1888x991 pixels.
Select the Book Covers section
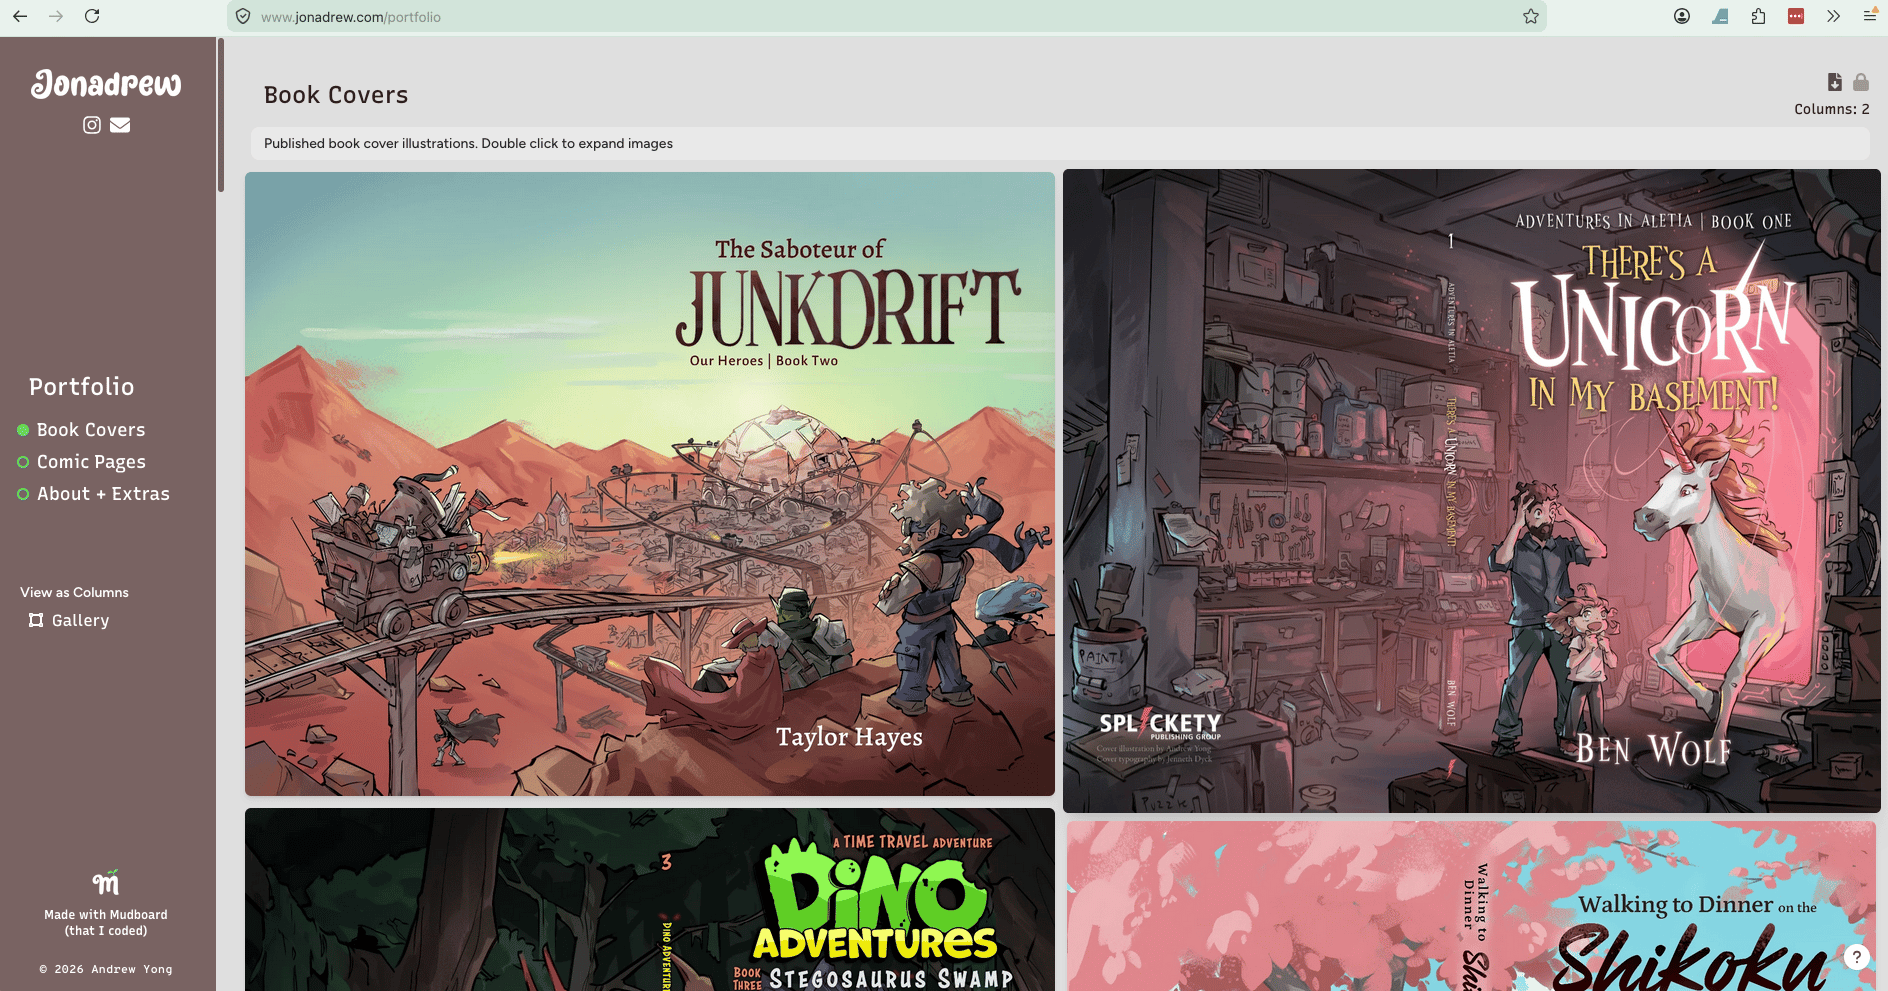tap(90, 430)
